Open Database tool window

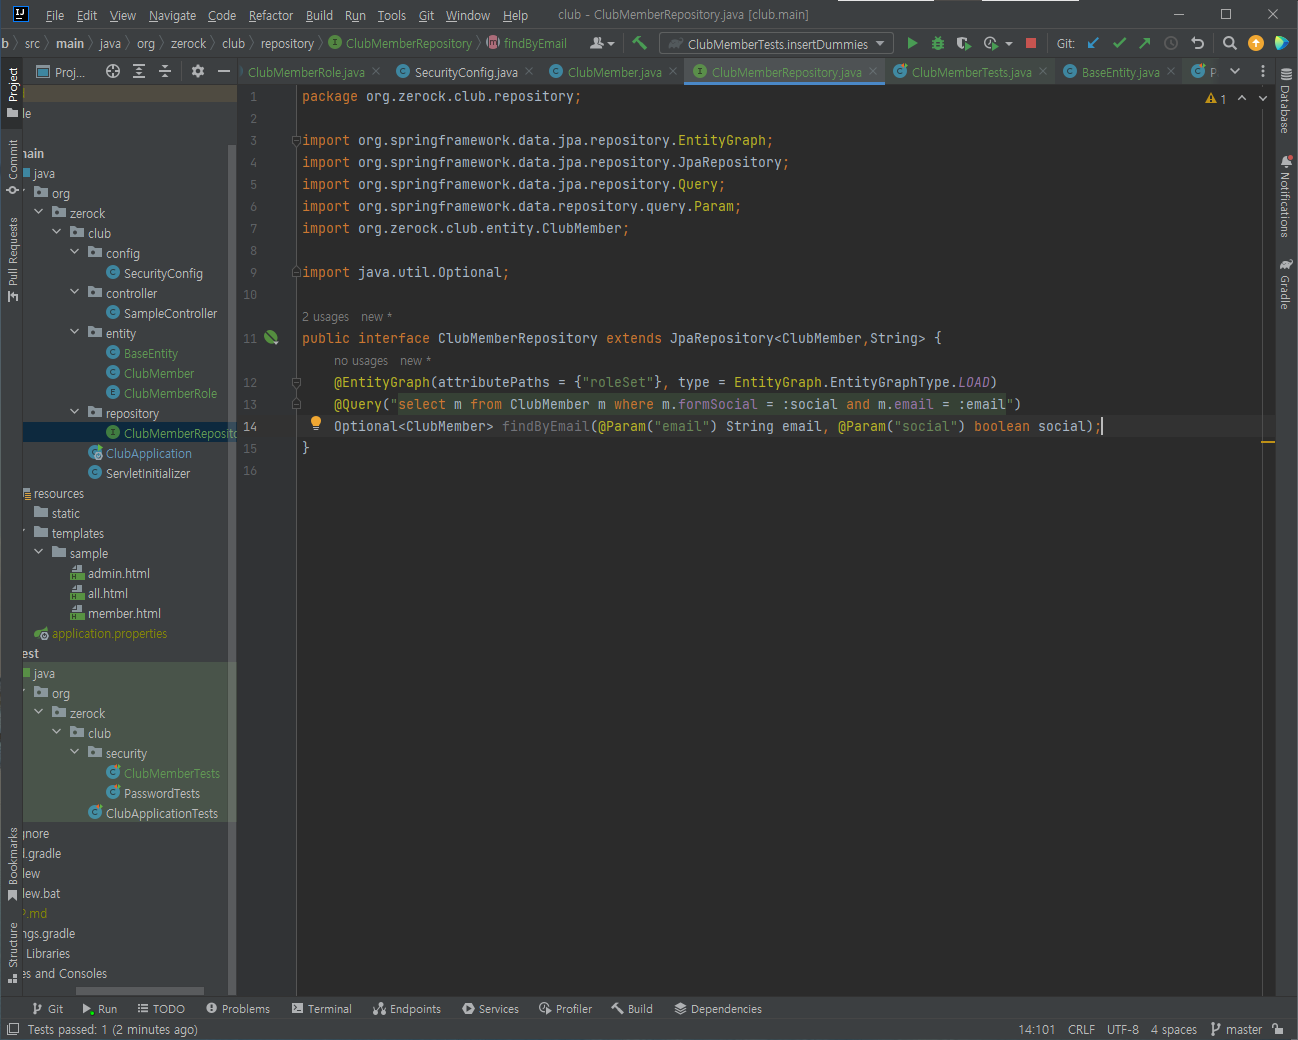pos(1286,101)
